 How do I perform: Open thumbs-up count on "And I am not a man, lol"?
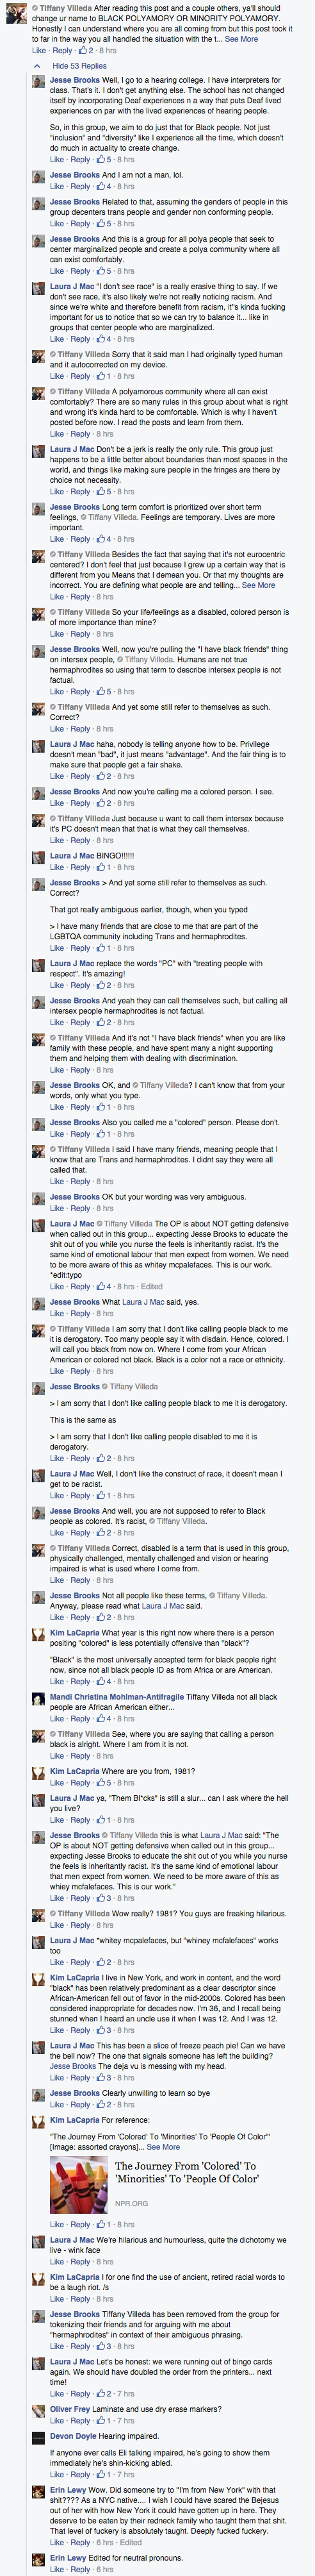104,186
